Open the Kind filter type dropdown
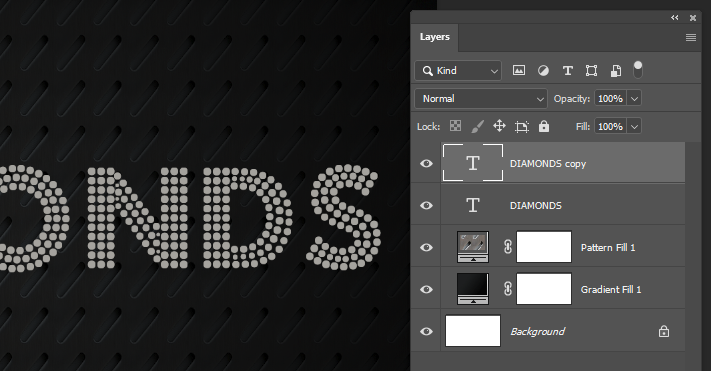 pos(458,70)
